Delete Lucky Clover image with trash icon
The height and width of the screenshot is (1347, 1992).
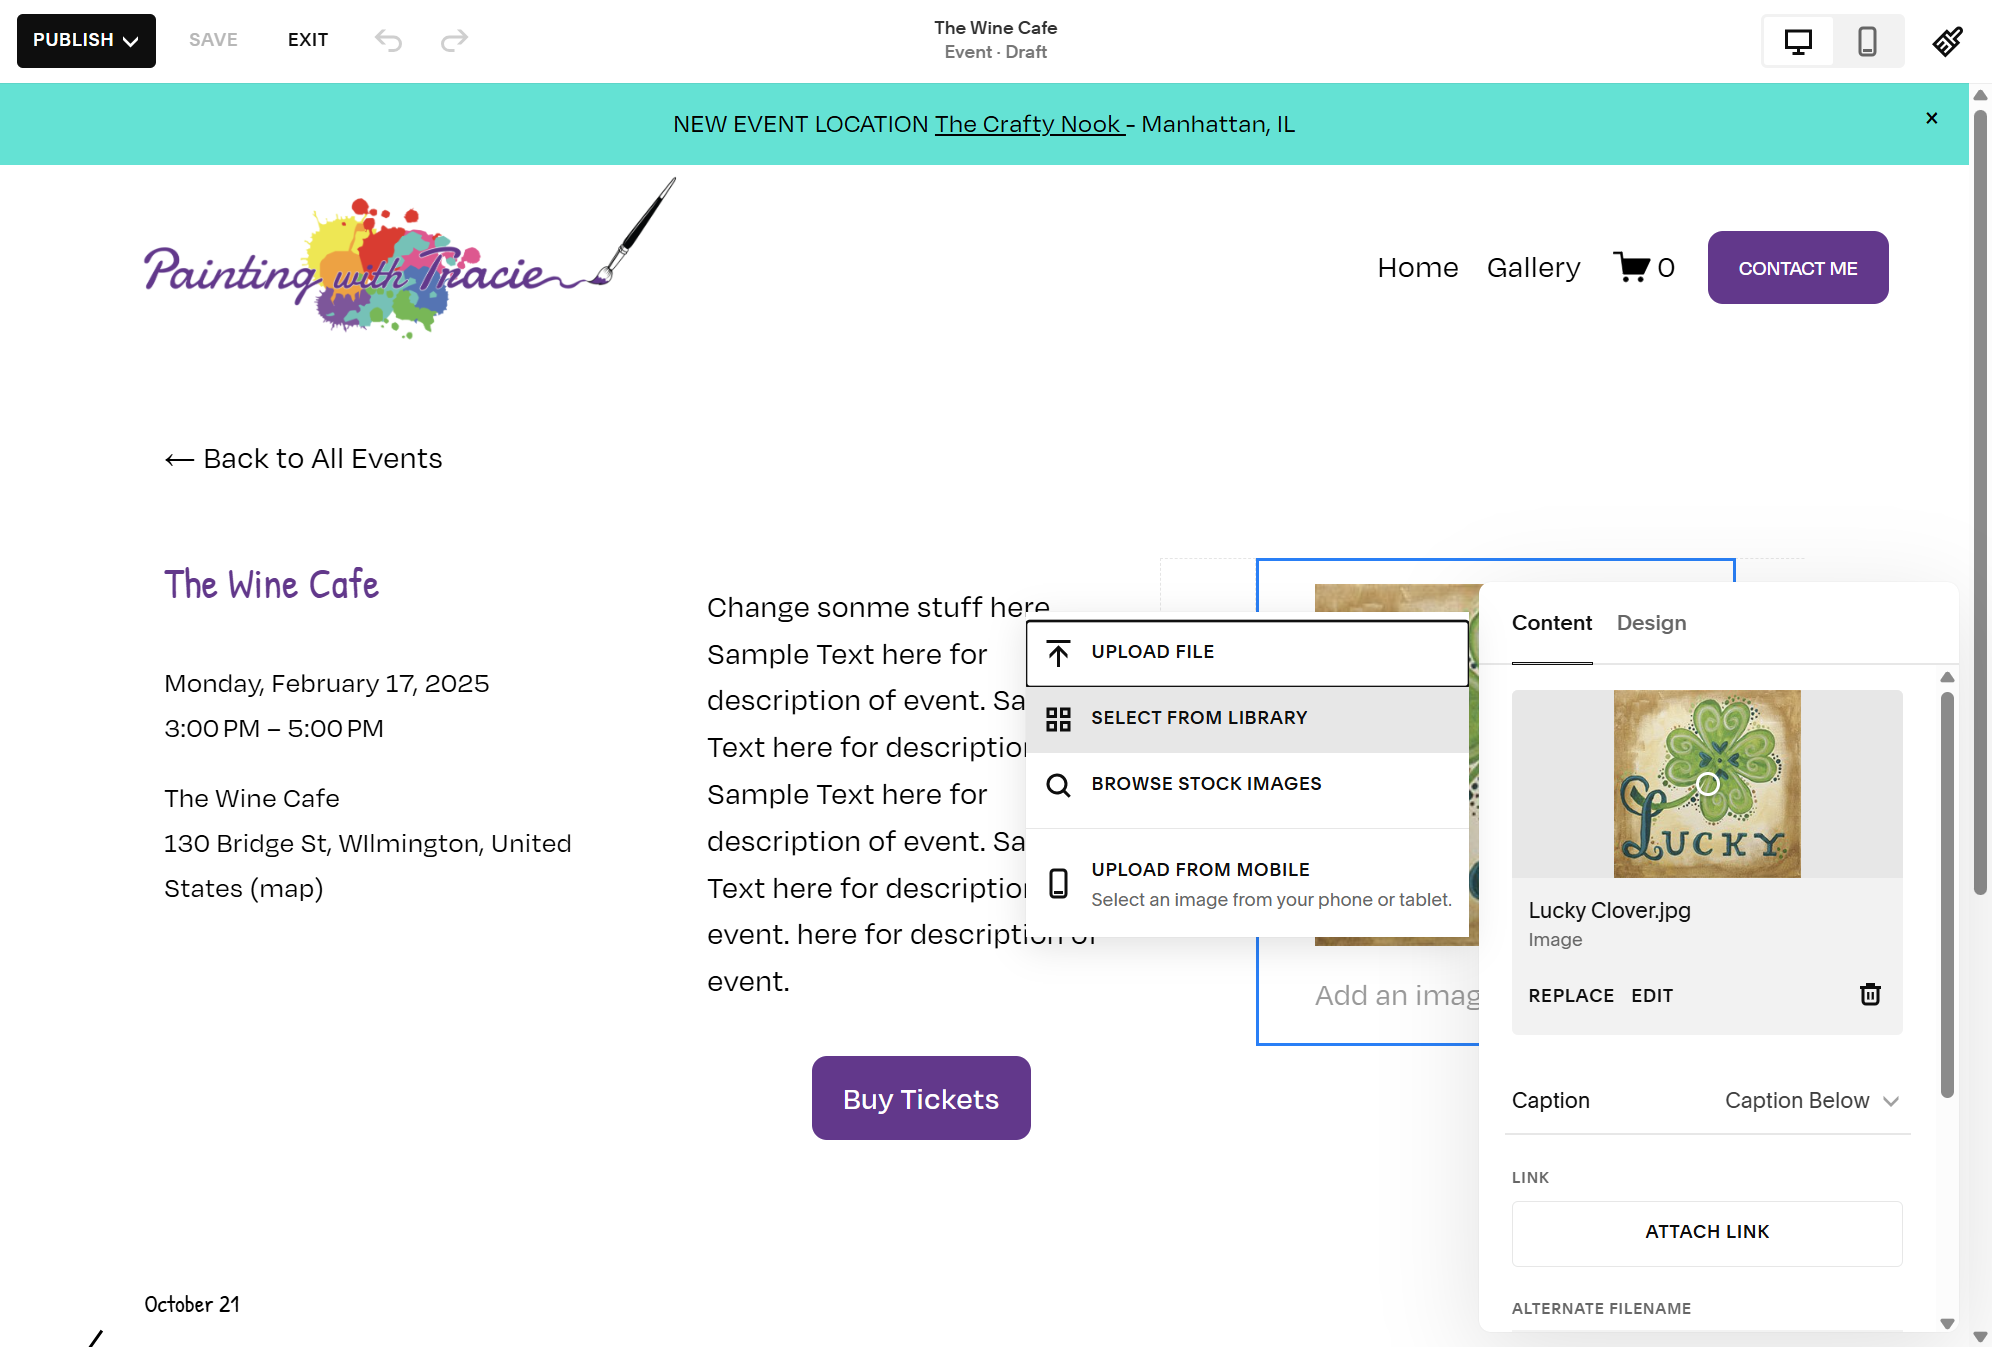[1870, 994]
